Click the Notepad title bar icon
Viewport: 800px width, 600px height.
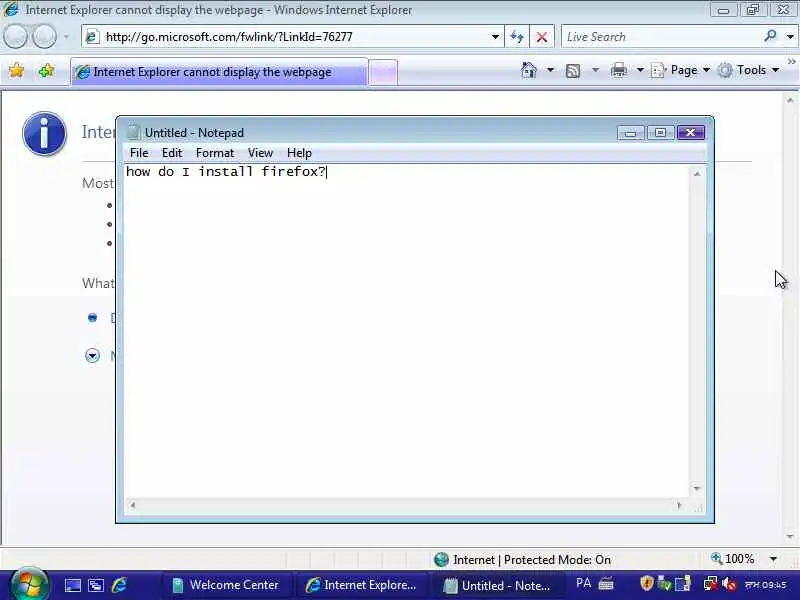[x=133, y=132]
